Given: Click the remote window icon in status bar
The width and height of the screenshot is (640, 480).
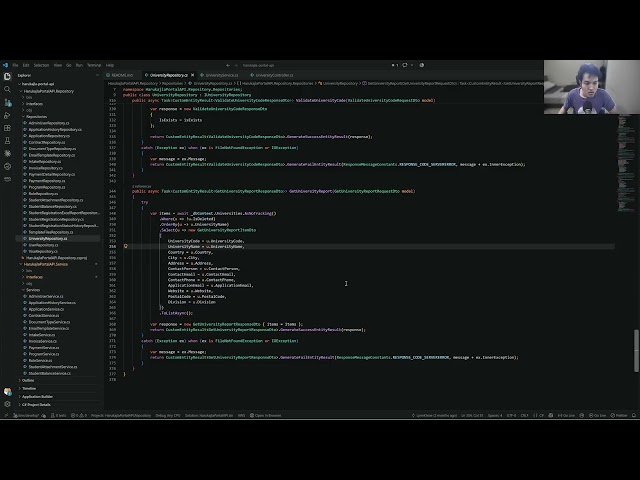Looking at the screenshot, I should (6, 416).
